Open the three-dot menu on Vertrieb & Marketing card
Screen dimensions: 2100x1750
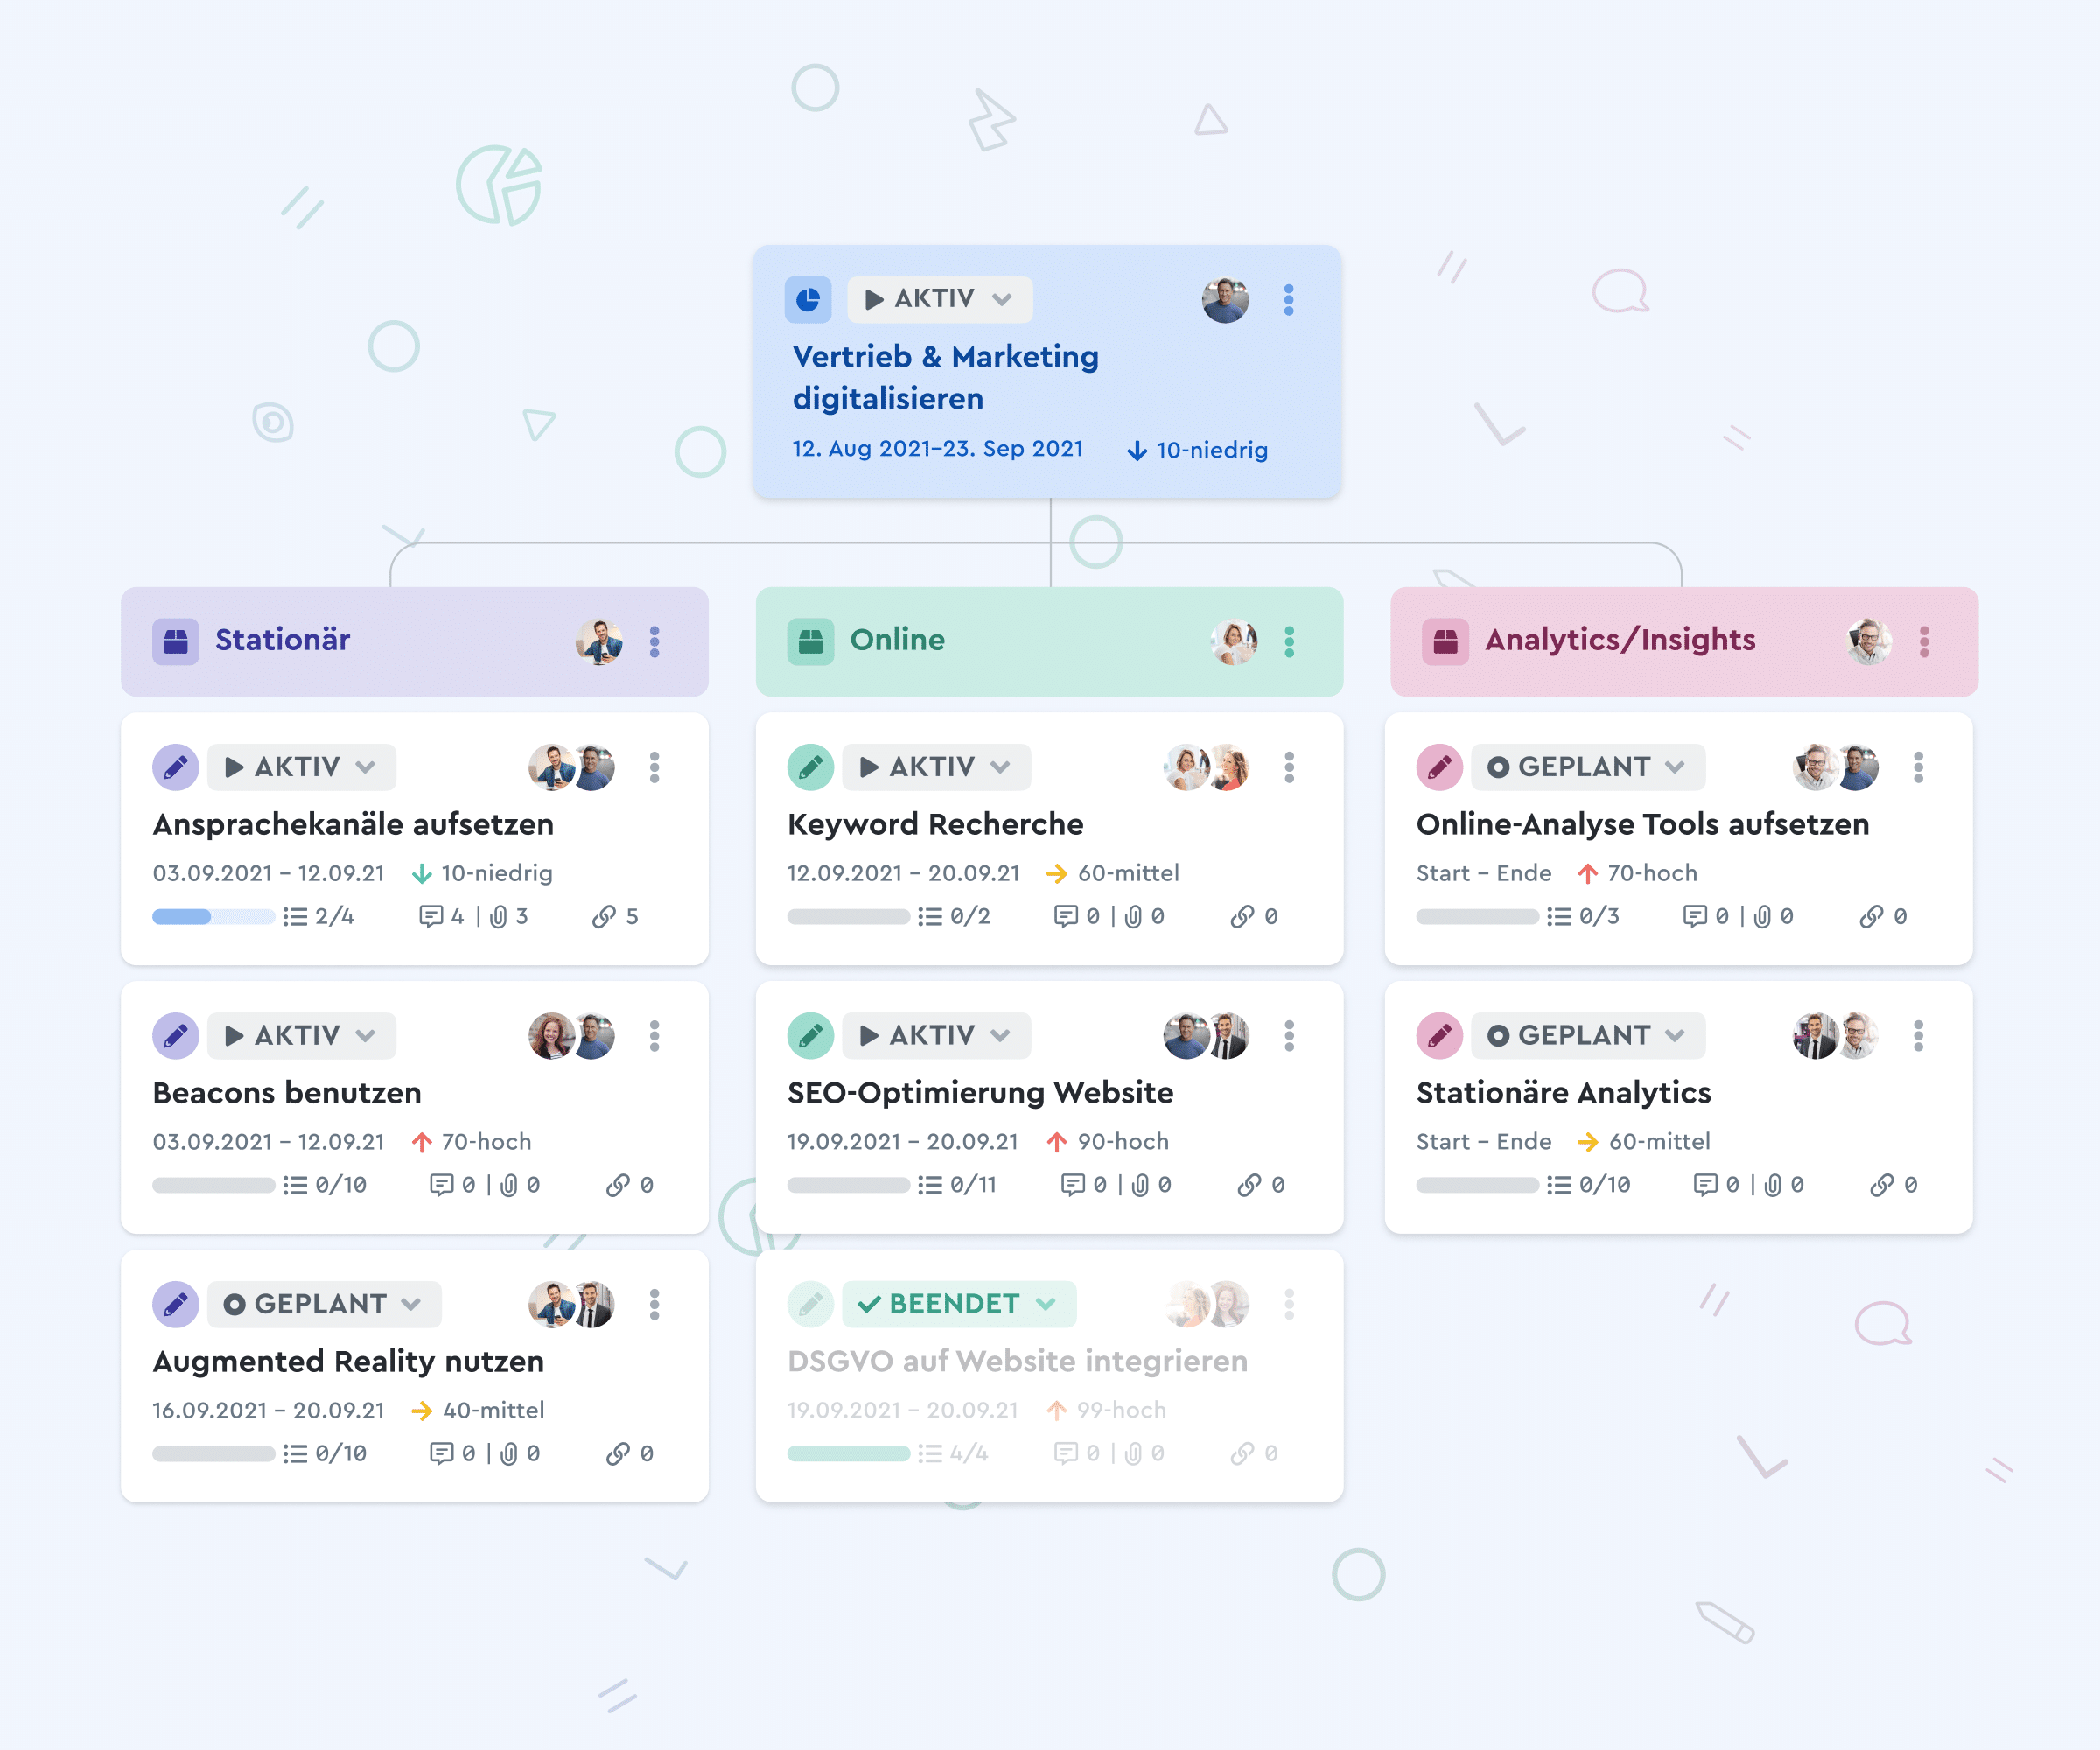coord(1288,299)
